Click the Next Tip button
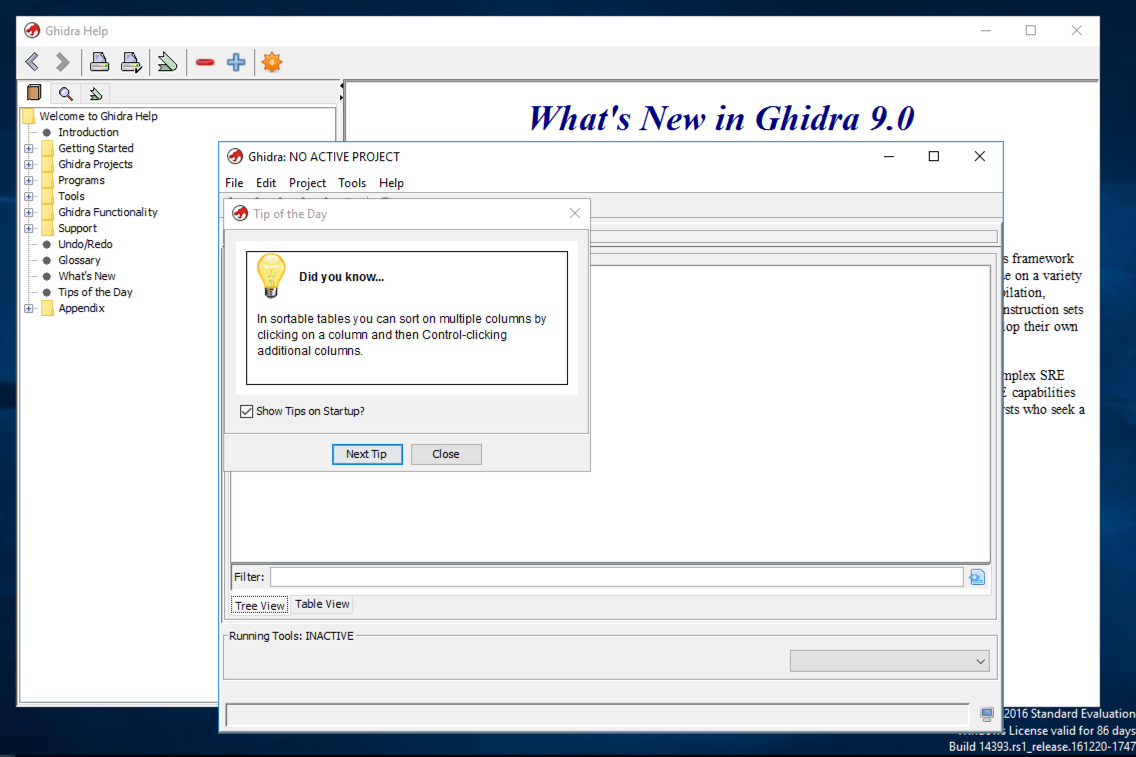 (367, 454)
